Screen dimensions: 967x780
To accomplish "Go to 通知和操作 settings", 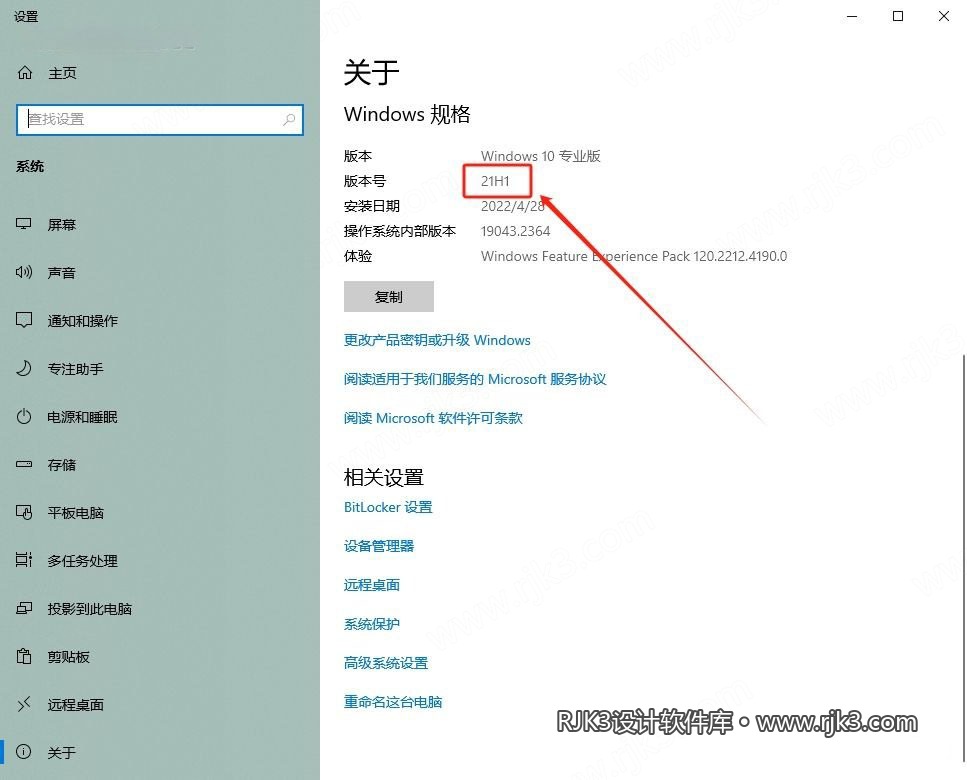I will point(83,321).
